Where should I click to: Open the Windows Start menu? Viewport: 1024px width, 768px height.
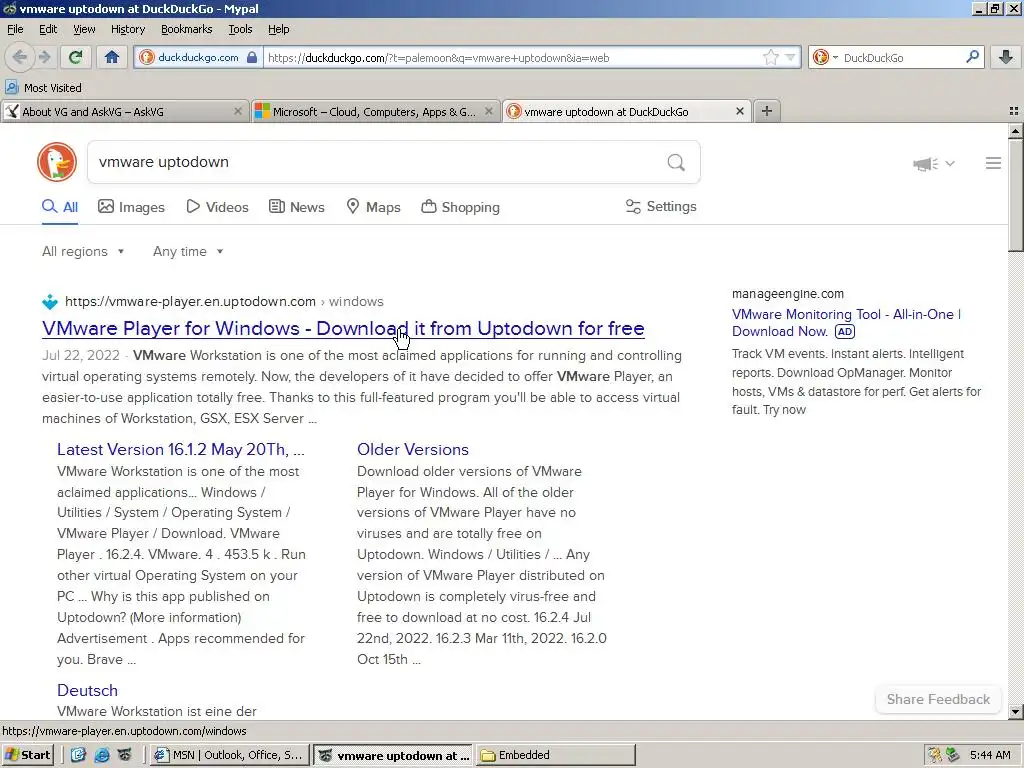(x=27, y=755)
